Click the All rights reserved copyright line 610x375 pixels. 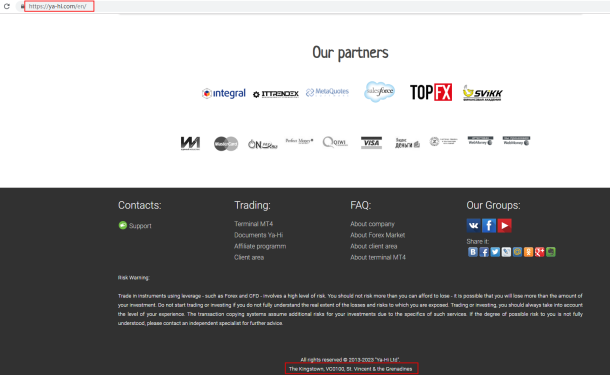pyautogui.click(x=350, y=360)
